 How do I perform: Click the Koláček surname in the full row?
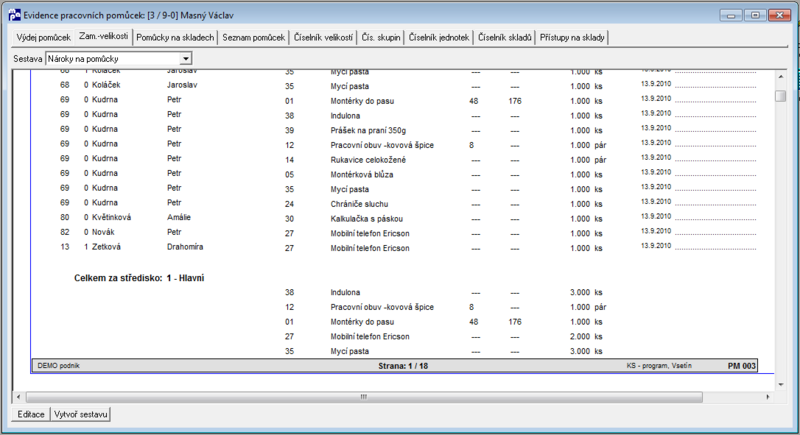tap(106, 85)
